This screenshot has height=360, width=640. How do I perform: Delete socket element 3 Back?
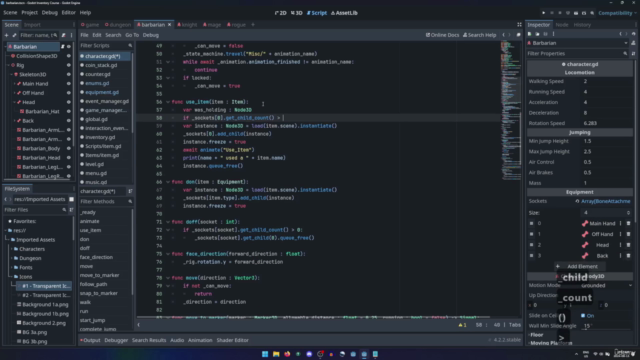628,256
